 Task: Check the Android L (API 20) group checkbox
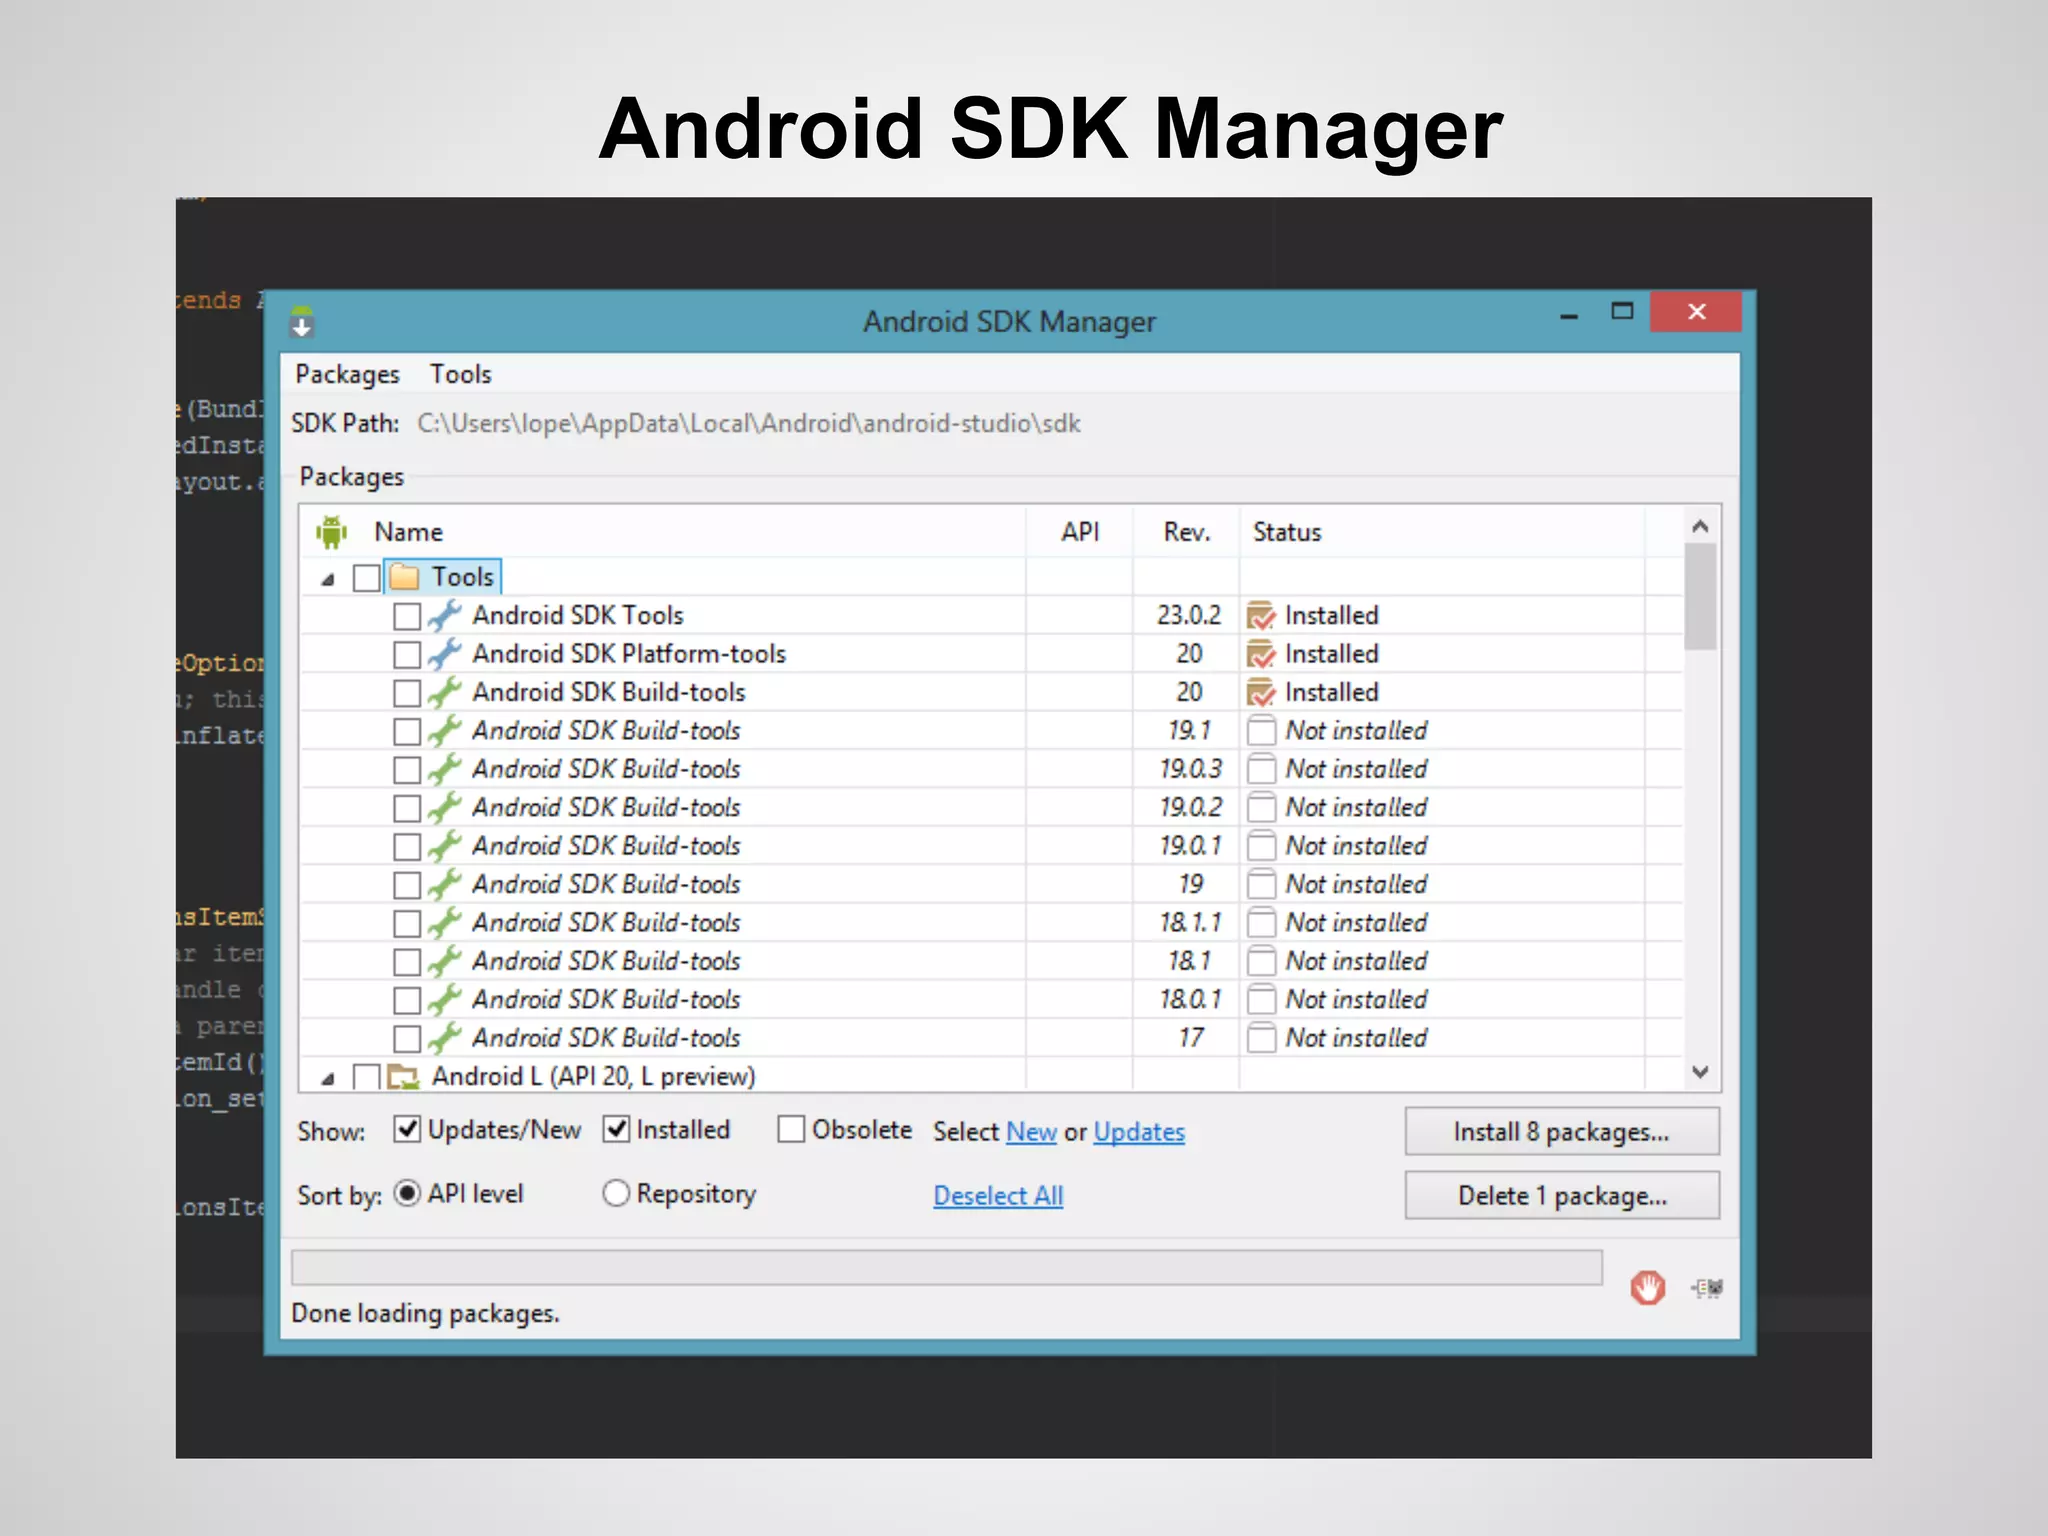click(367, 1077)
